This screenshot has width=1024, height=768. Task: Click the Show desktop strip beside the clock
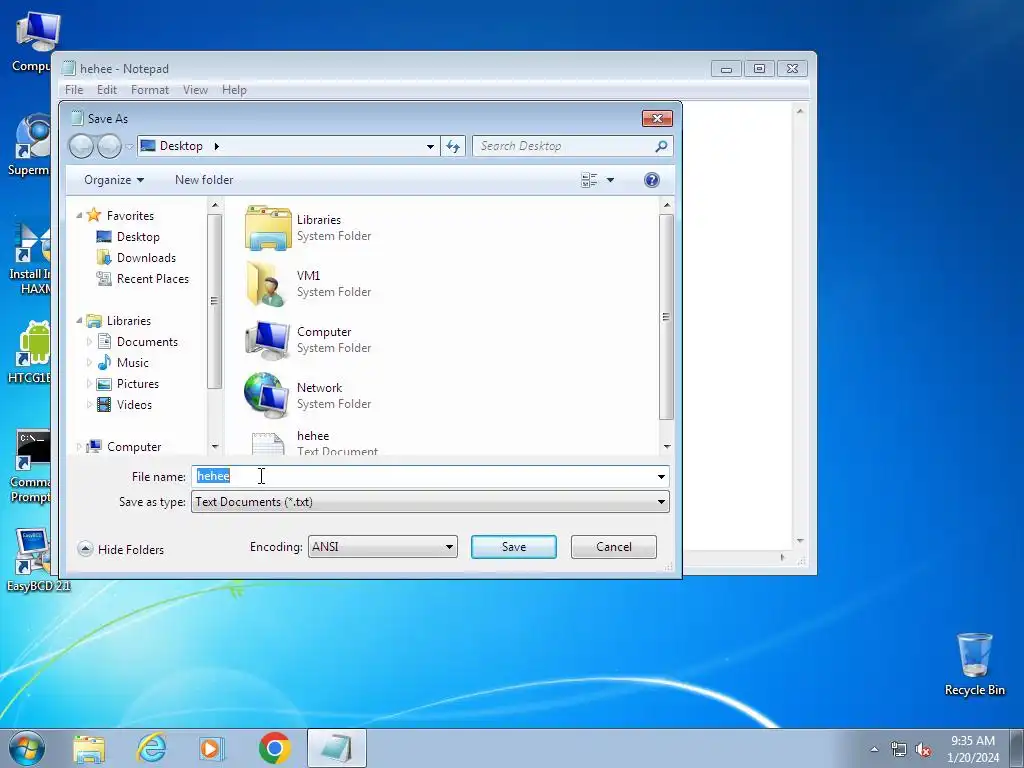click(1017, 748)
